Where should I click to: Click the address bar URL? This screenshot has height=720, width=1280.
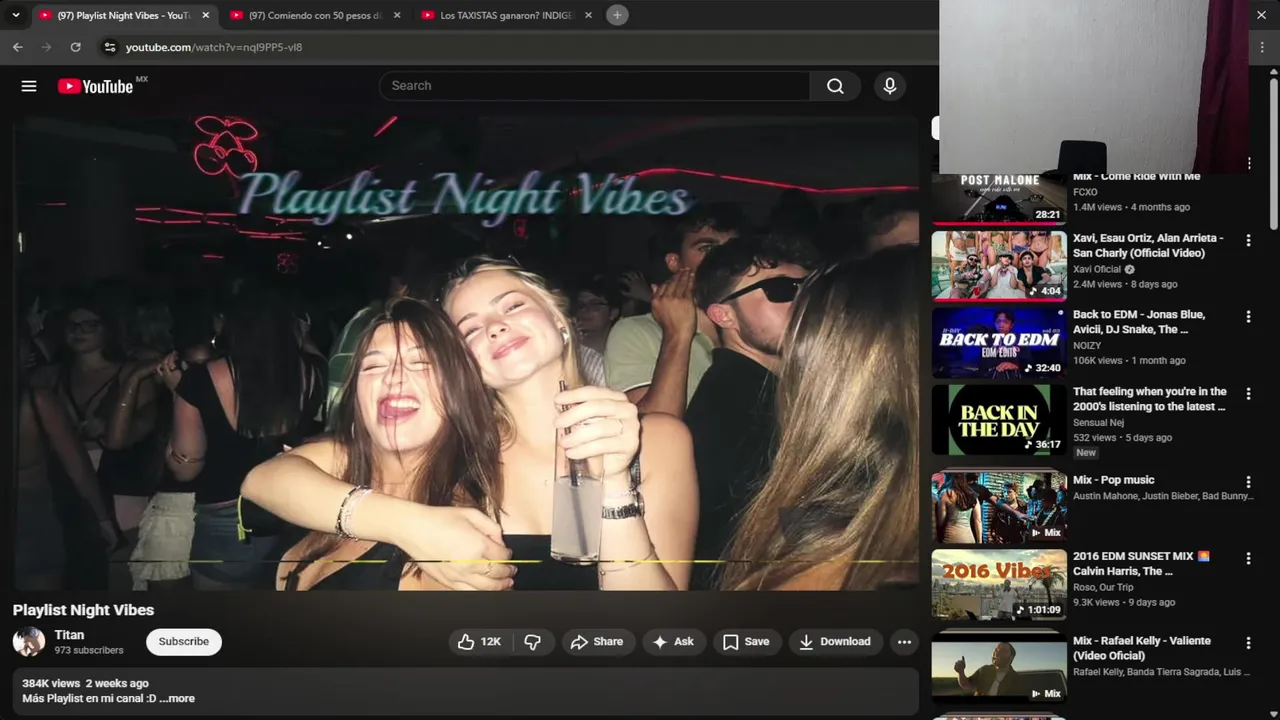point(214,47)
